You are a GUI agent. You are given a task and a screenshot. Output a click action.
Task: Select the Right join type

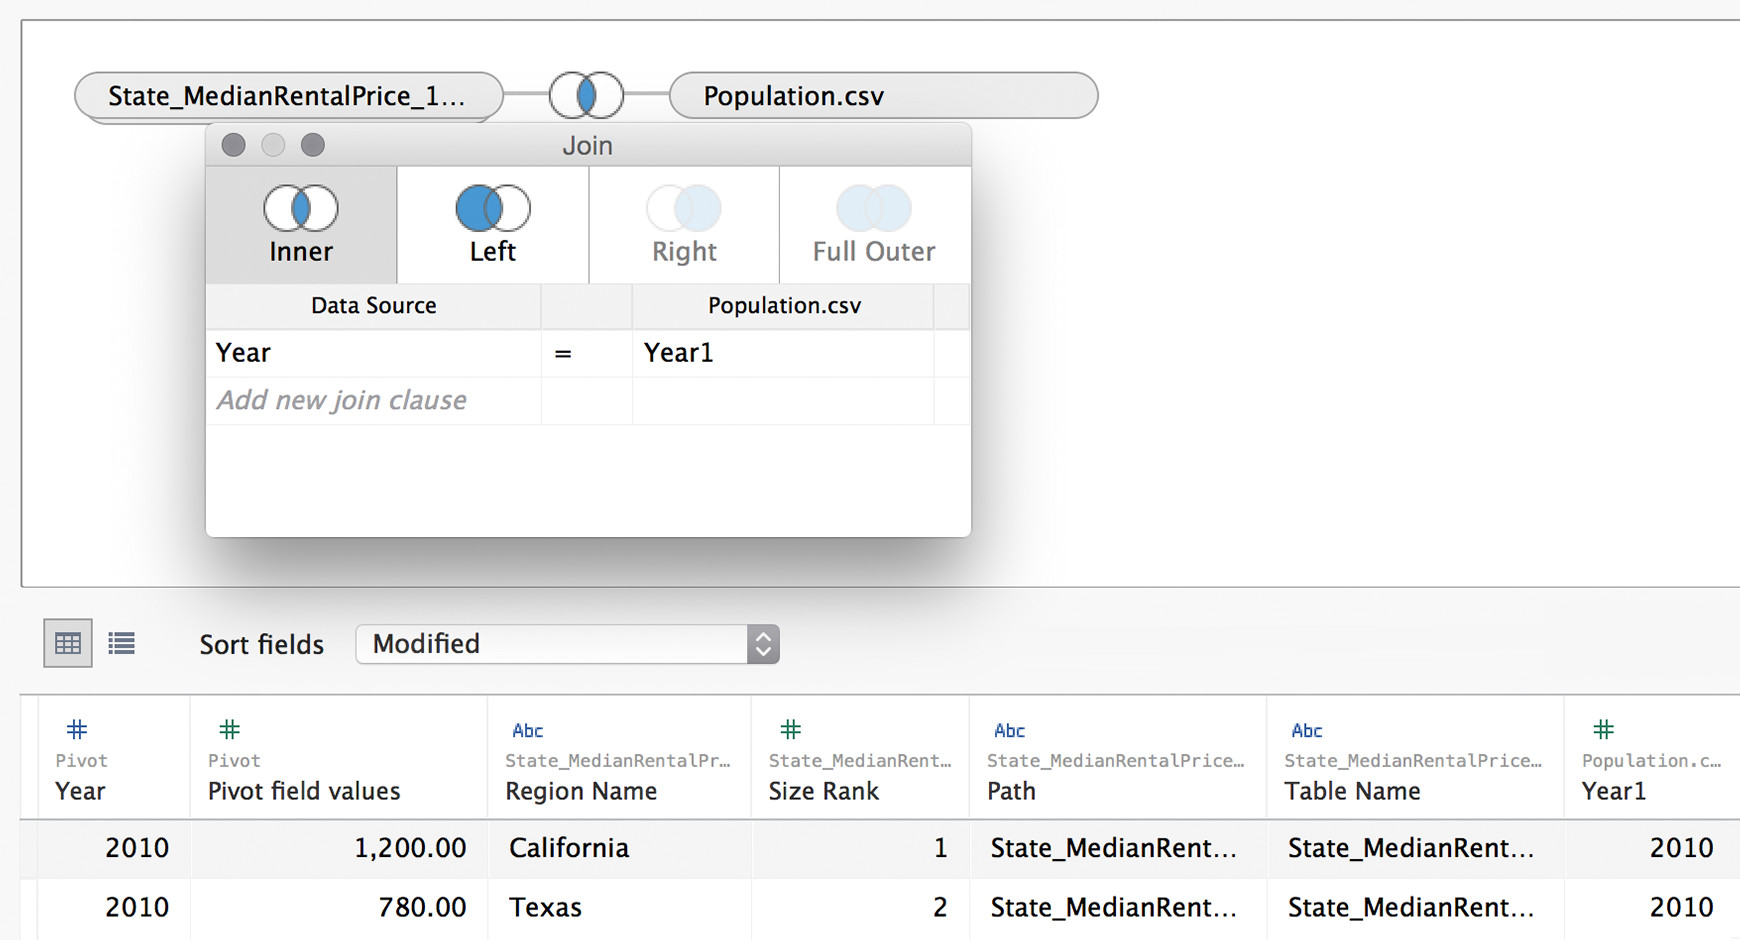click(x=684, y=225)
